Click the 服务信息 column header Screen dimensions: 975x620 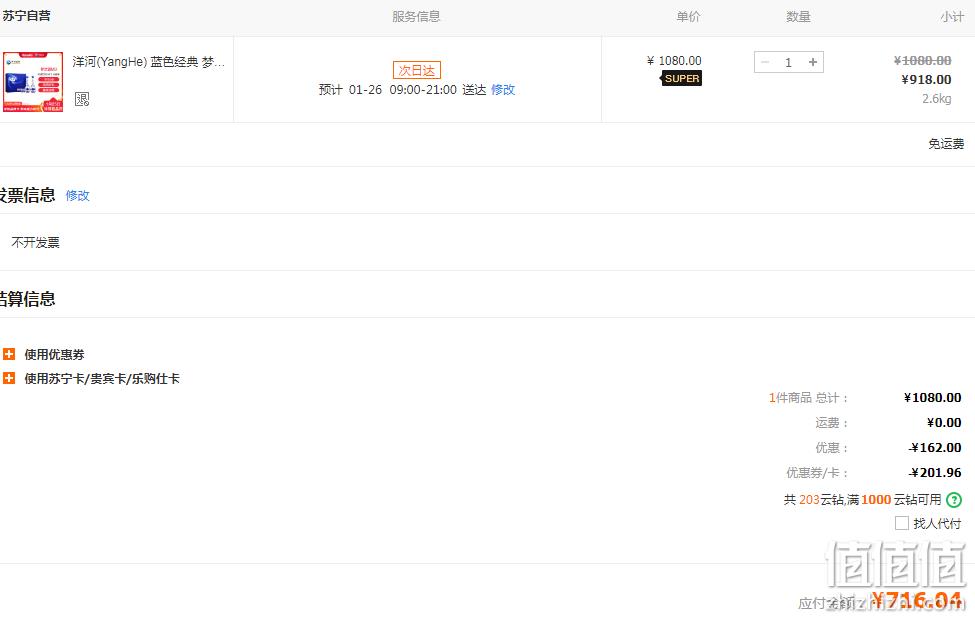pyautogui.click(x=416, y=17)
